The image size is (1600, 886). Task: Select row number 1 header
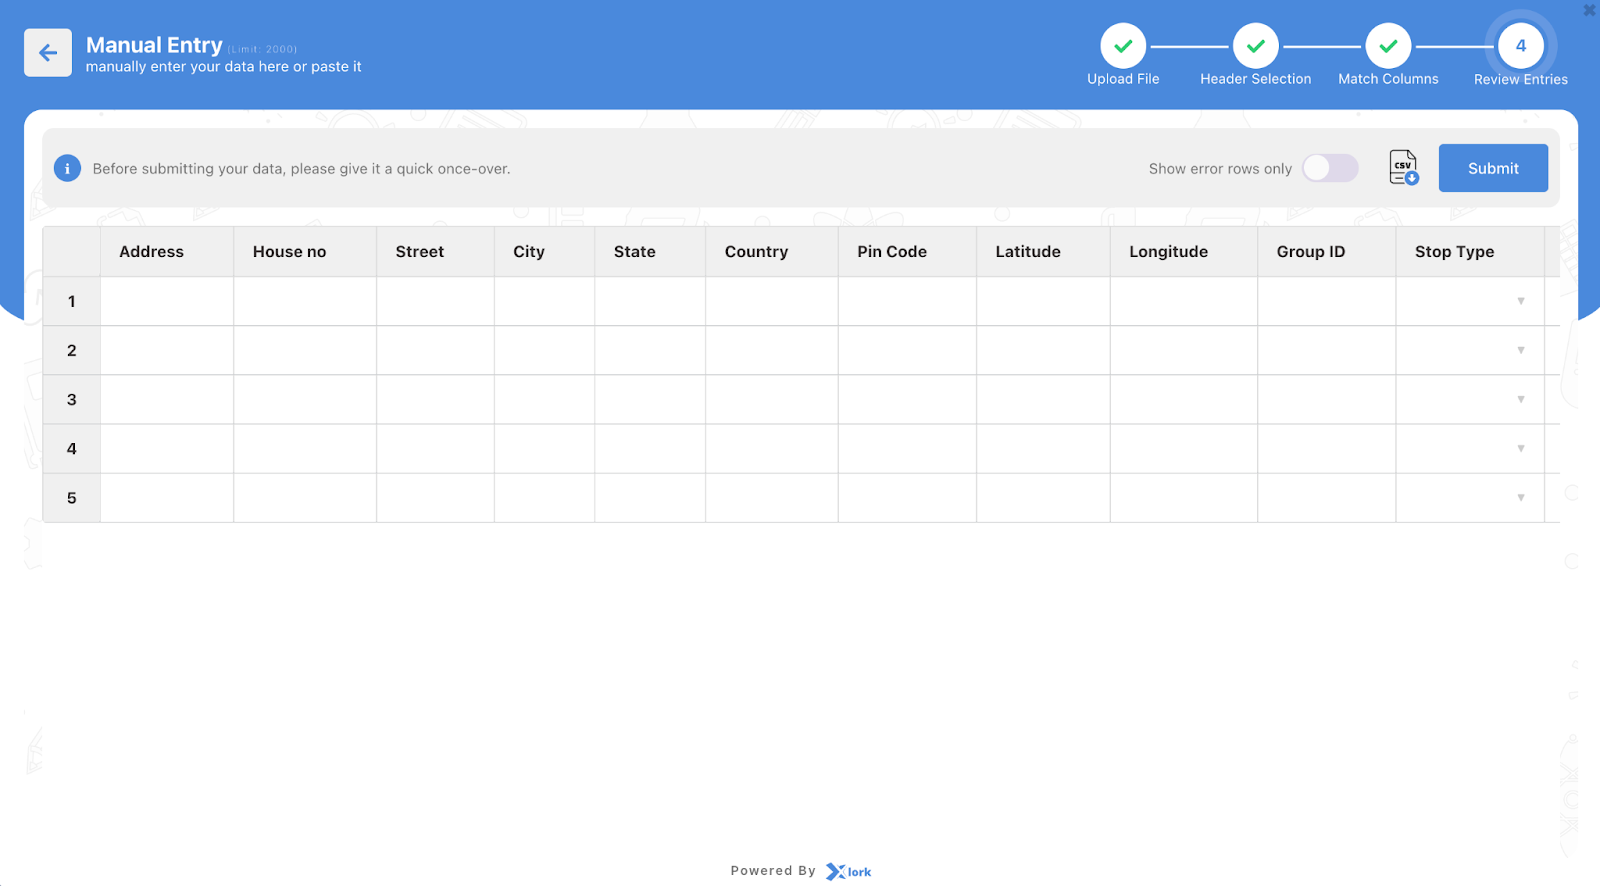72,301
